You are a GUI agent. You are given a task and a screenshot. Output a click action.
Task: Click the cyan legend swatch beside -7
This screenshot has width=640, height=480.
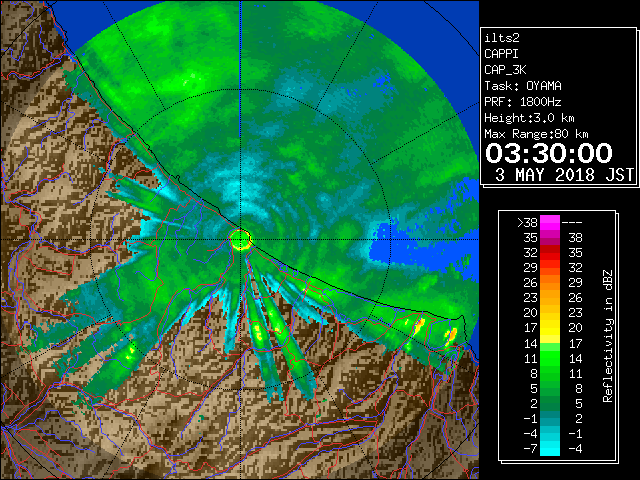click(550, 448)
